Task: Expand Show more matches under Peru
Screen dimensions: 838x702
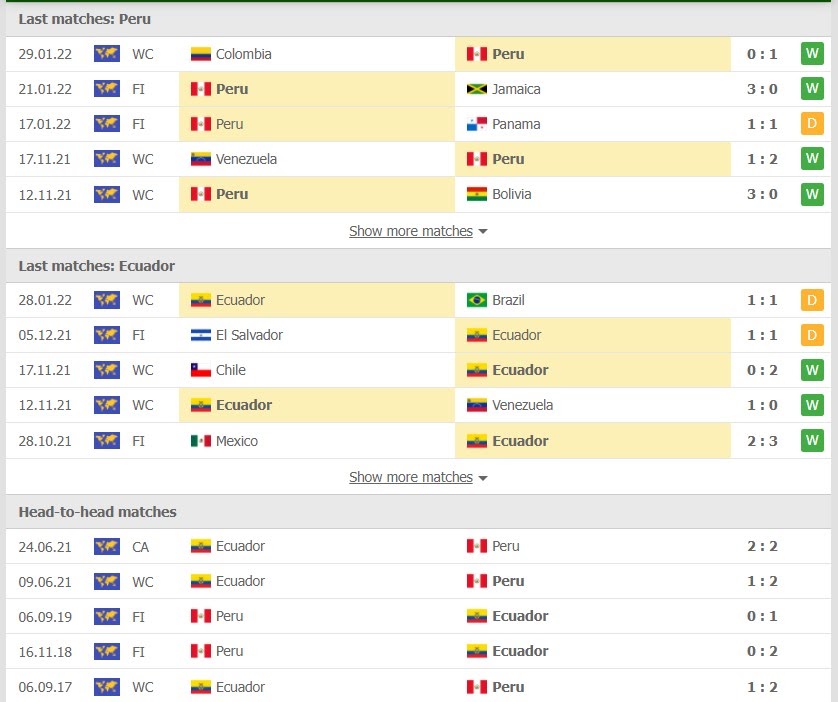Action: (x=418, y=231)
